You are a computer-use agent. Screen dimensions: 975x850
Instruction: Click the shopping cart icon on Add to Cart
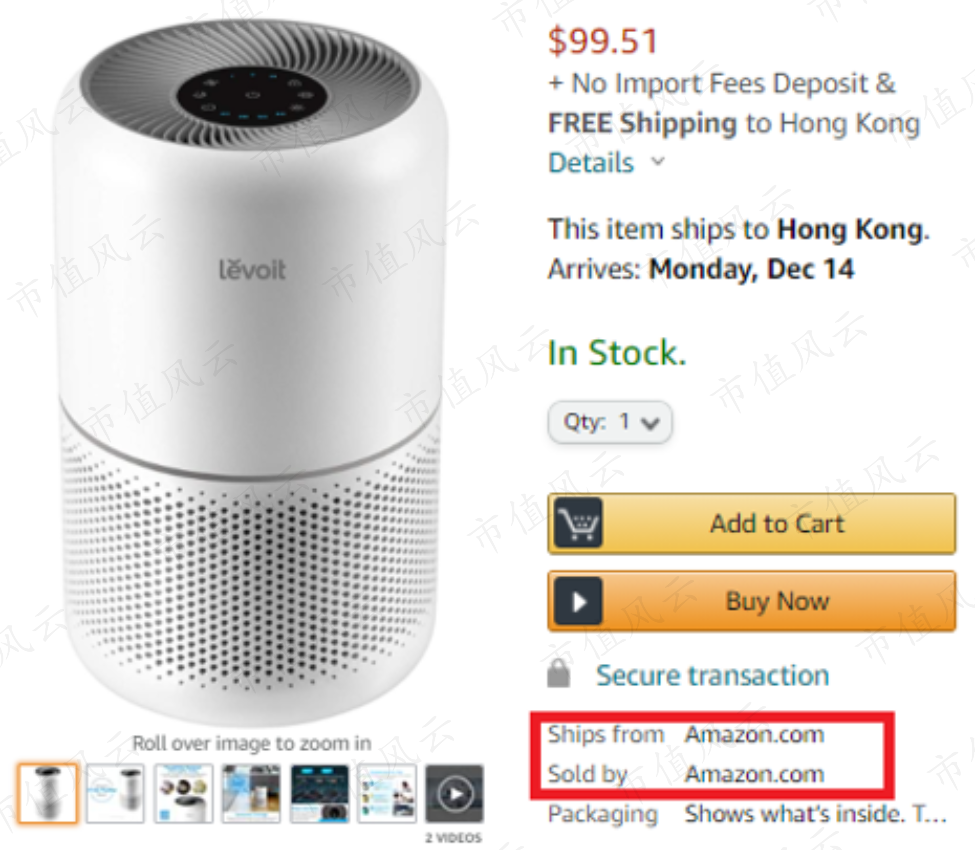(x=577, y=523)
